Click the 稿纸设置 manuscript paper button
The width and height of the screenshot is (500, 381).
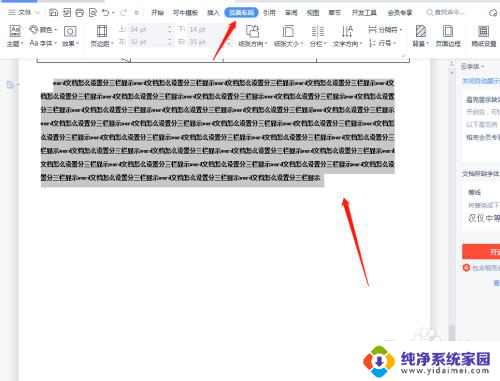[484, 36]
